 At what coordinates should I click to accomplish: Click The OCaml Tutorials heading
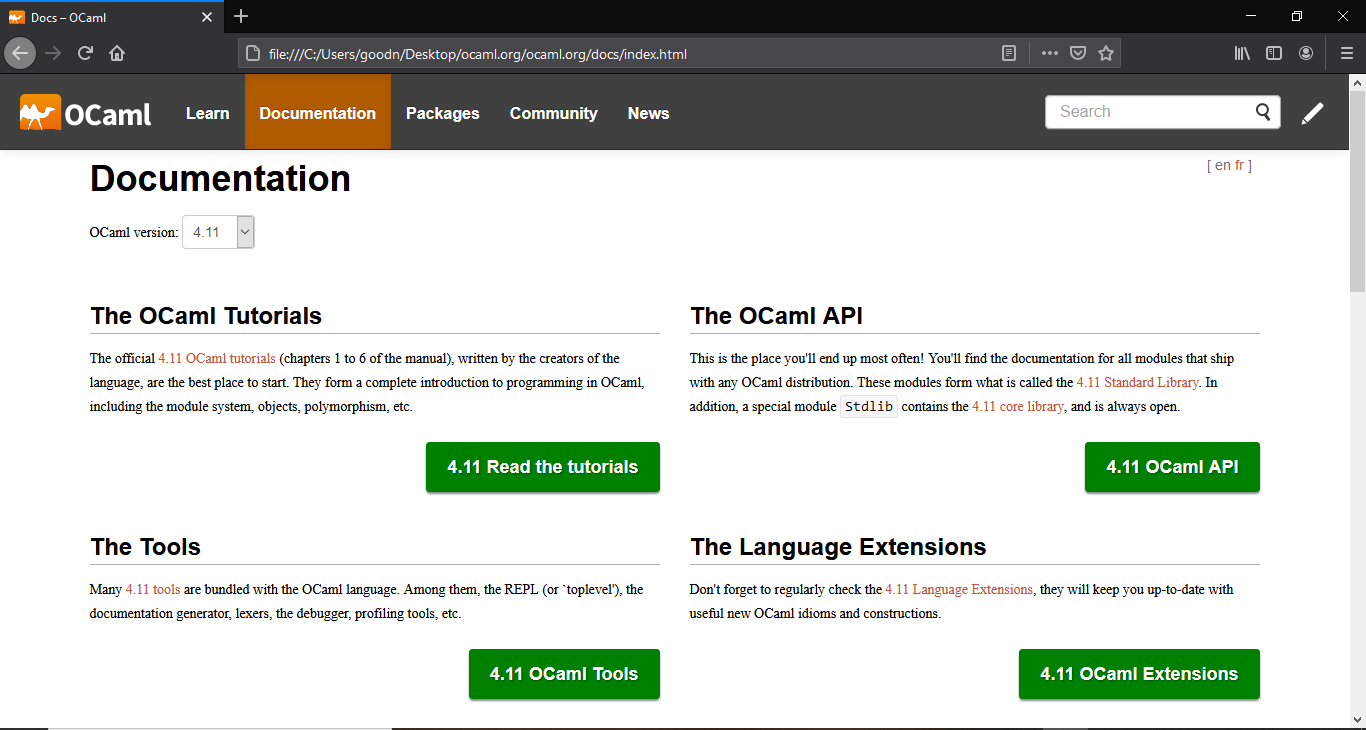tap(206, 316)
